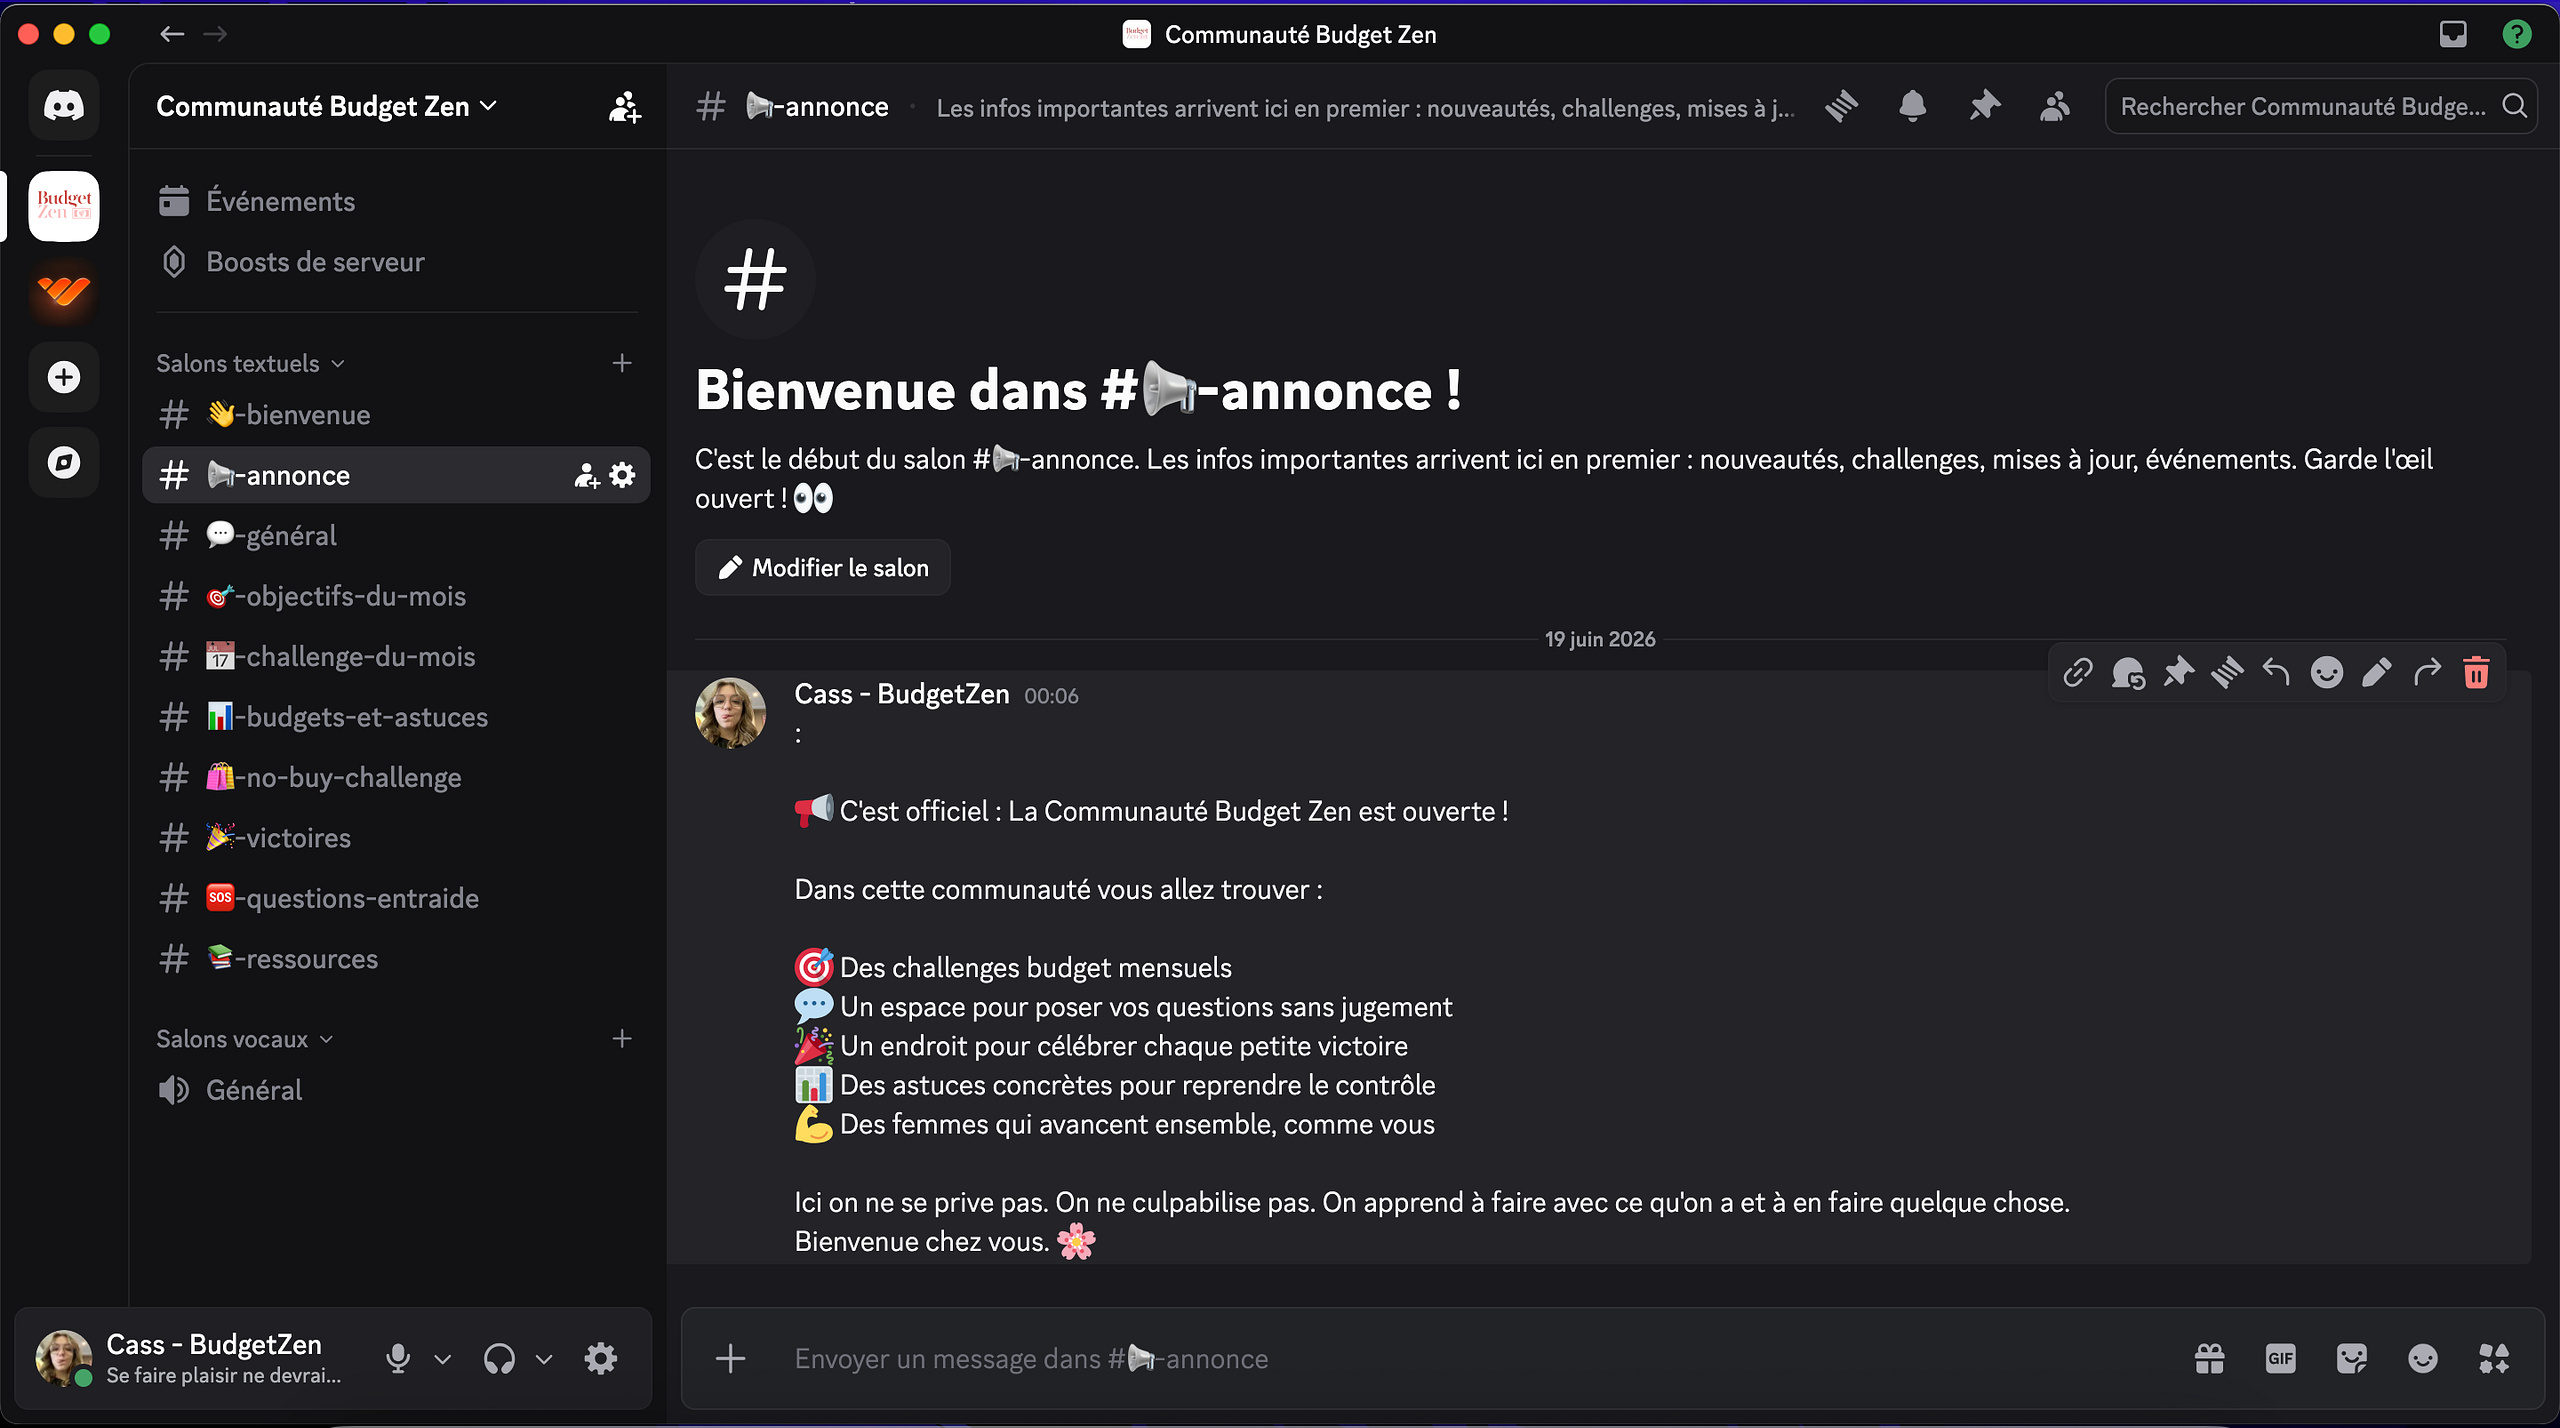Collapse the Salons textuels category

click(x=250, y=363)
